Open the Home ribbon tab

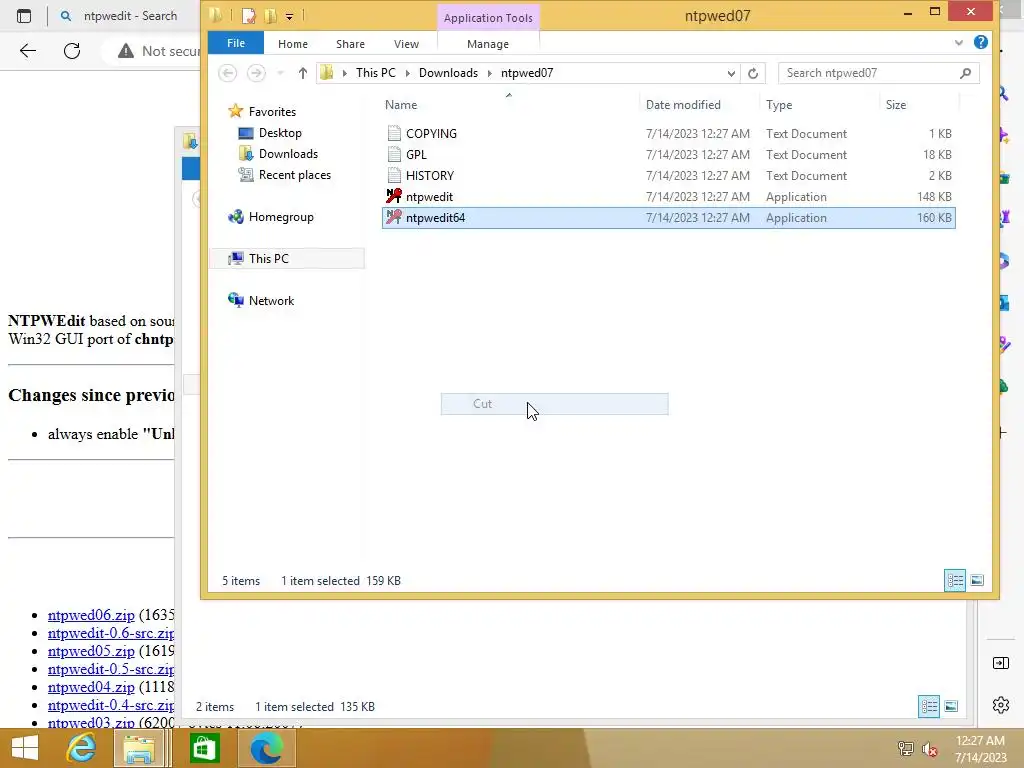click(293, 44)
